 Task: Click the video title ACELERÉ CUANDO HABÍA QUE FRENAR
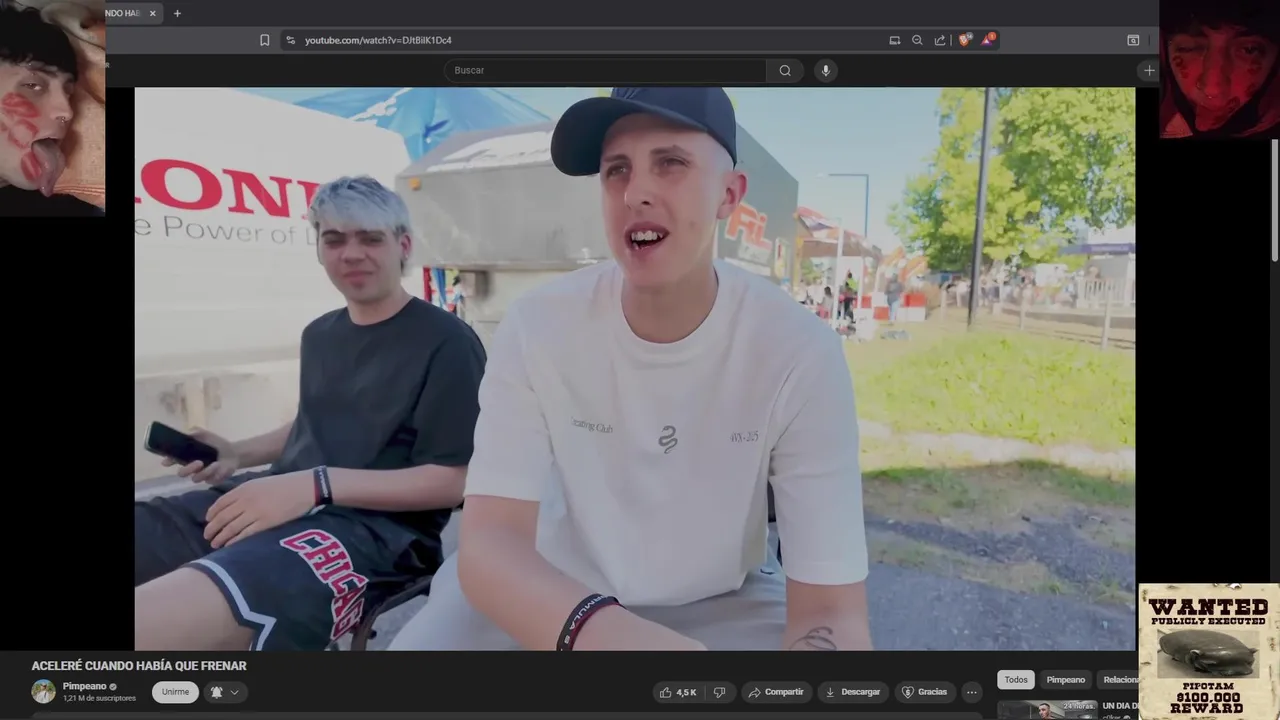139,666
